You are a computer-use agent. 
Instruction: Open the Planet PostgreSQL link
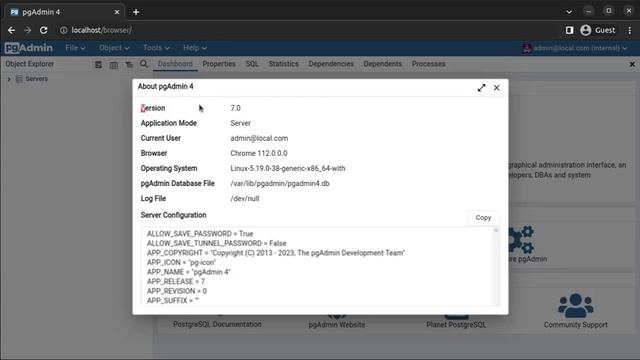pos(456,325)
